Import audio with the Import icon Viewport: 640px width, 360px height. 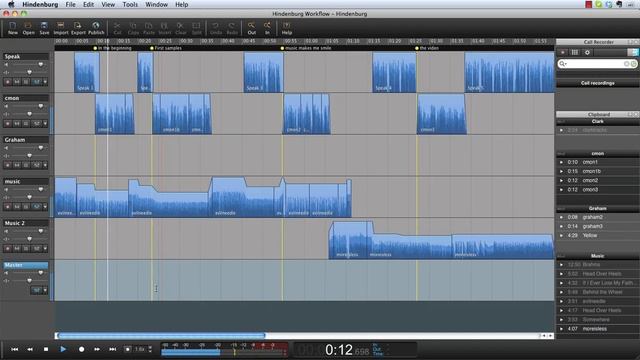[61, 28]
